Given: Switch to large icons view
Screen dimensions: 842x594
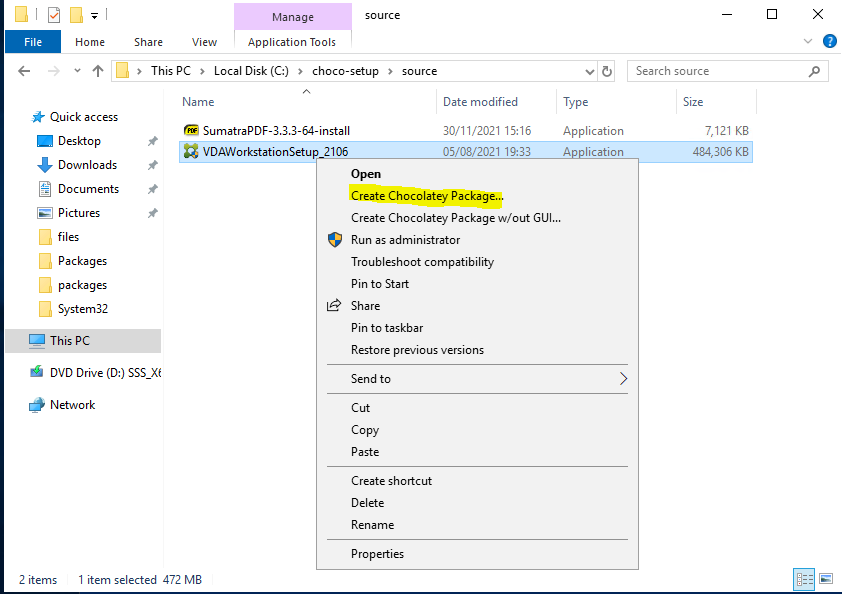Looking at the screenshot, I should click(x=826, y=579).
